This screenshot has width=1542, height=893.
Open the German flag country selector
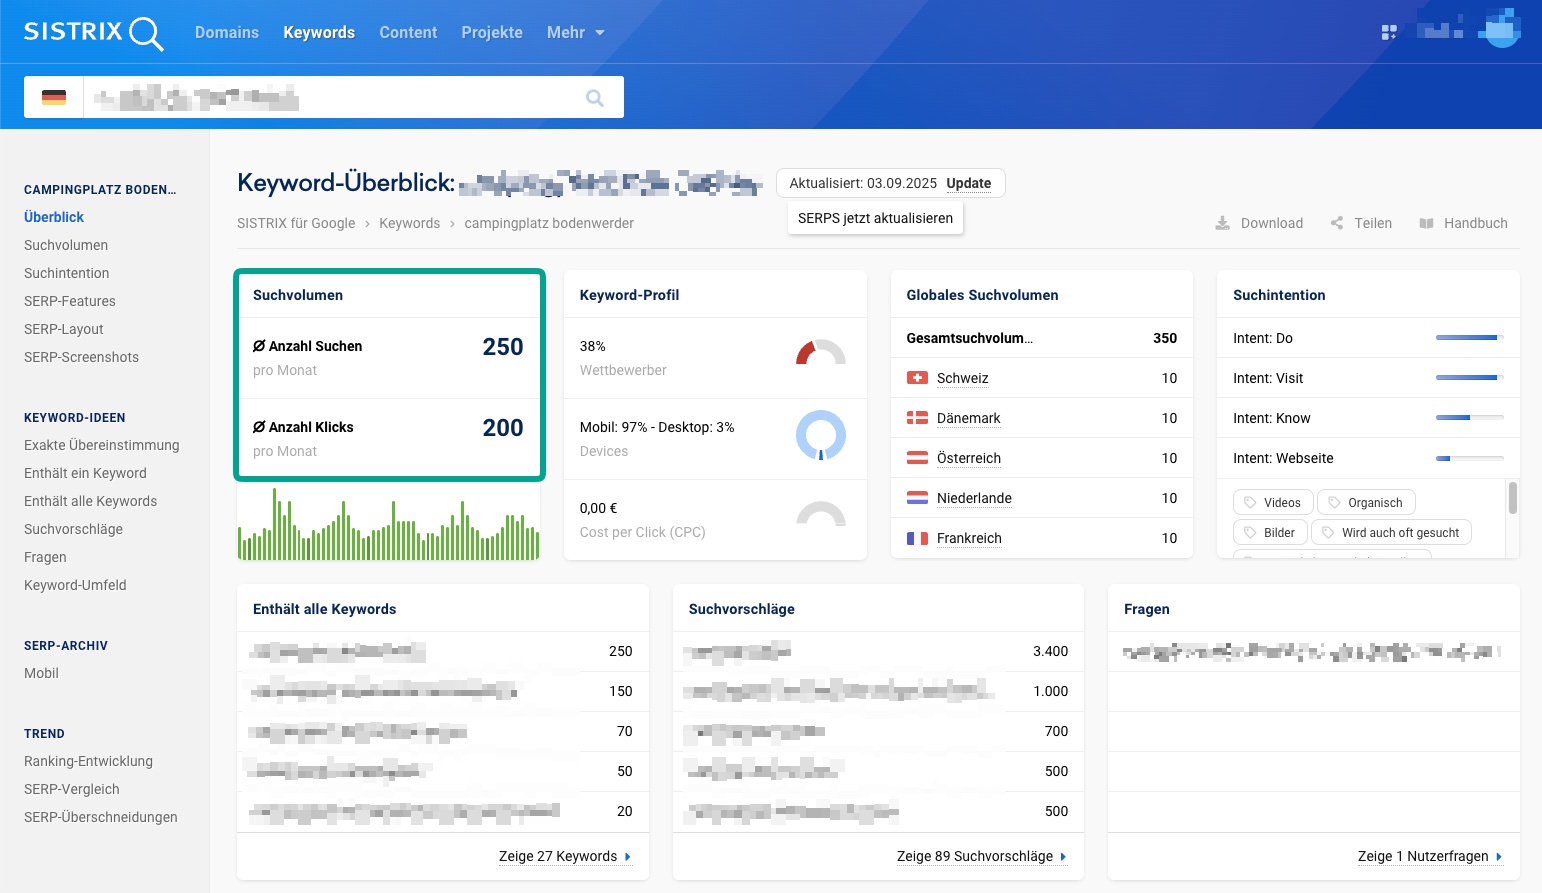(x=54, y=98)
